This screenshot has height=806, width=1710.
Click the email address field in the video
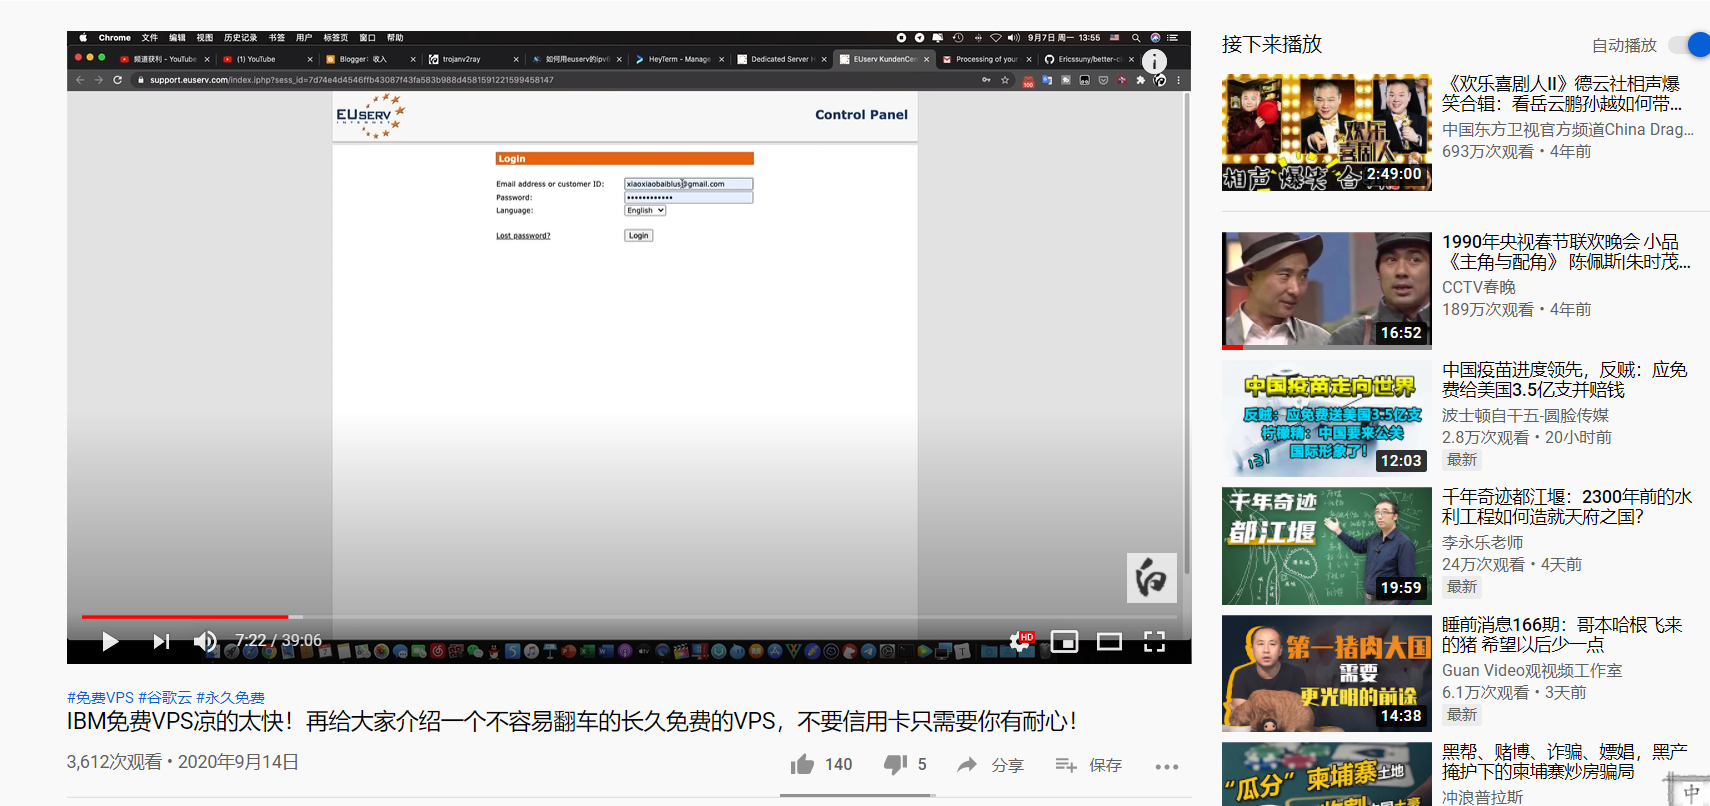(689, 184)
